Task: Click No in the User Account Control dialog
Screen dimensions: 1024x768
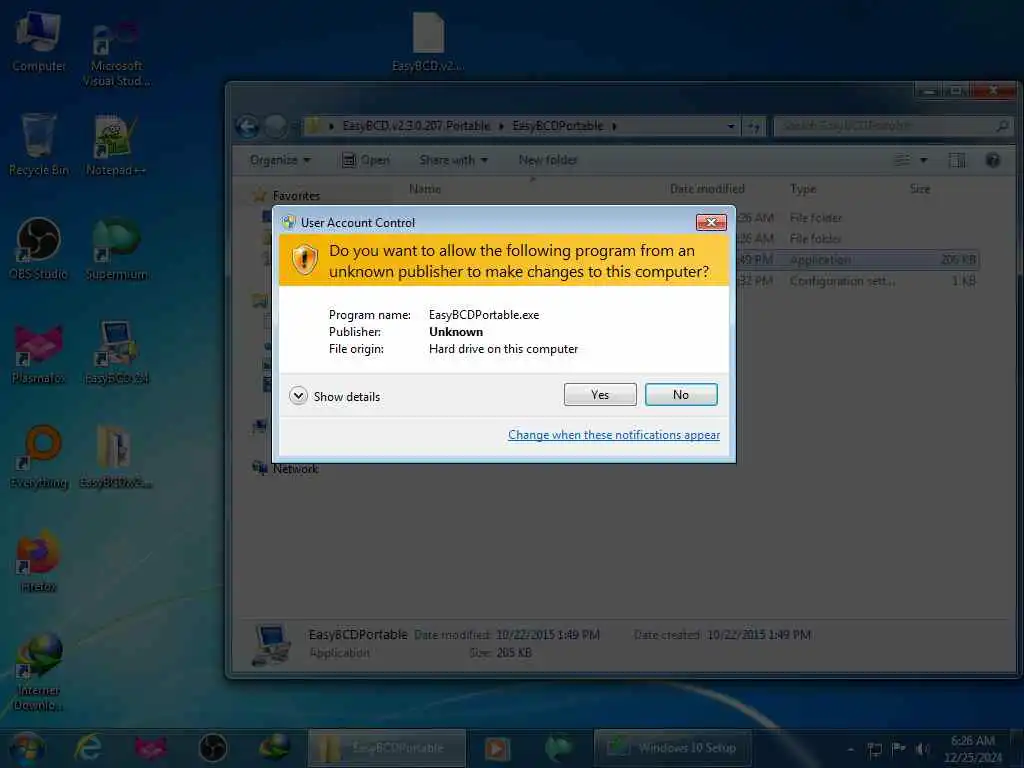Action: (x=680, y=394)
